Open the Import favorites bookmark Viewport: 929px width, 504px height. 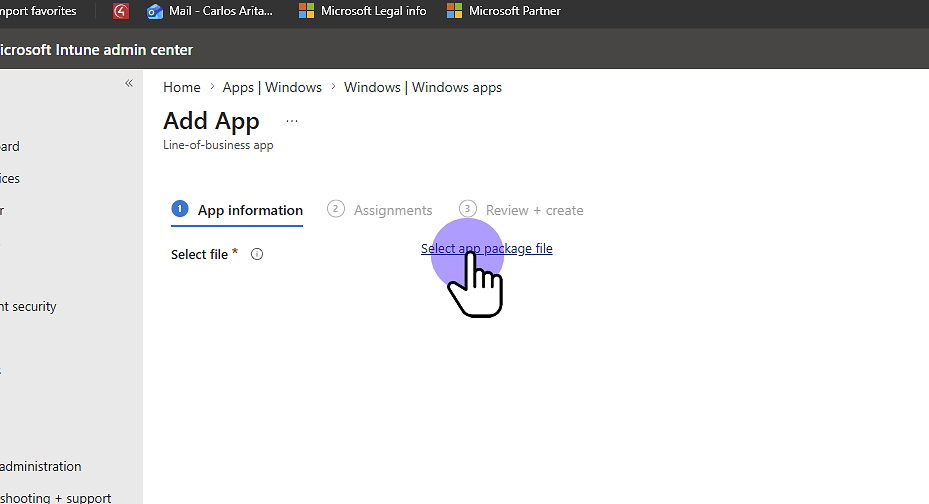[38, 11]
